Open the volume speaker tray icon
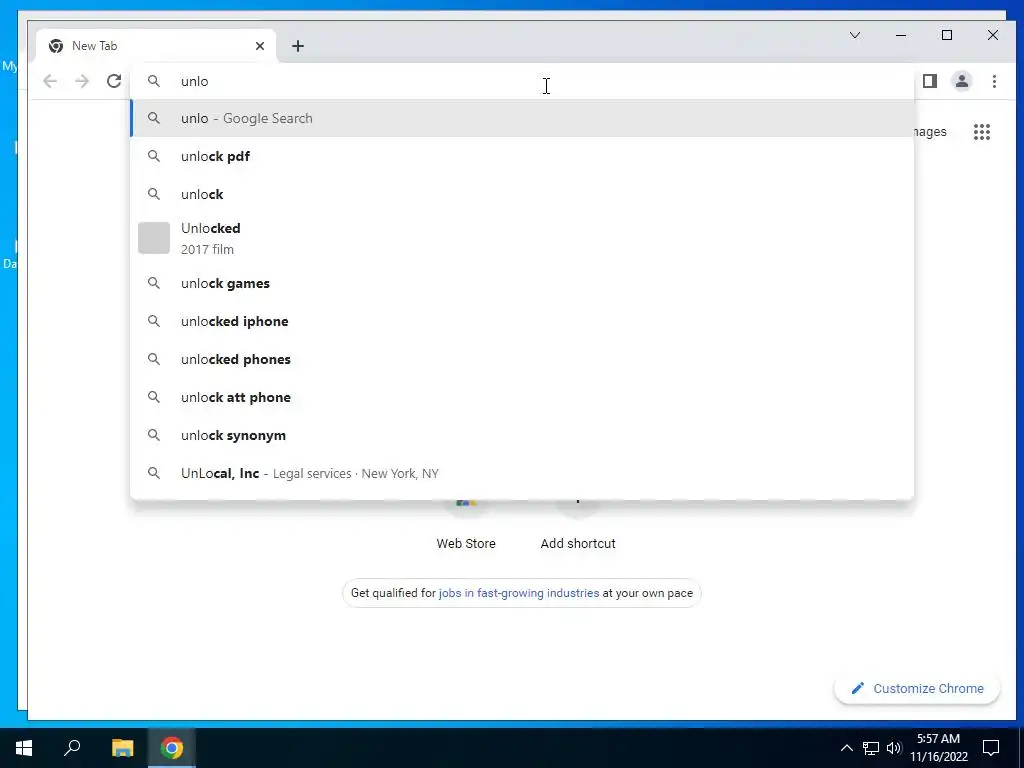 pyautogui.click(x=894, y=748)
